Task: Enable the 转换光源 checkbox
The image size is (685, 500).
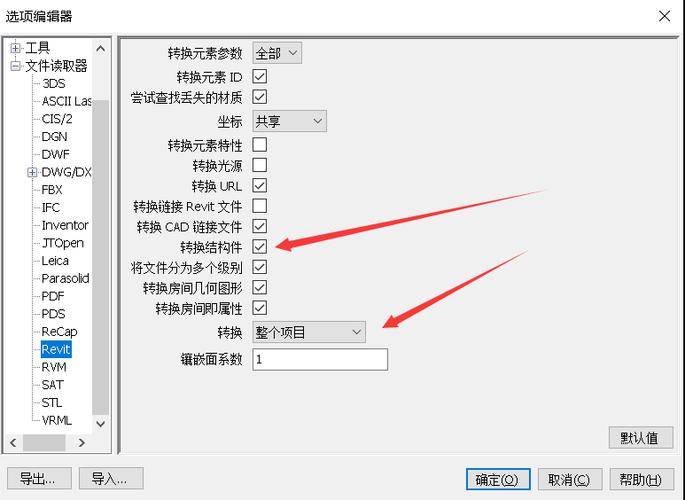Action: click(259, 165)
